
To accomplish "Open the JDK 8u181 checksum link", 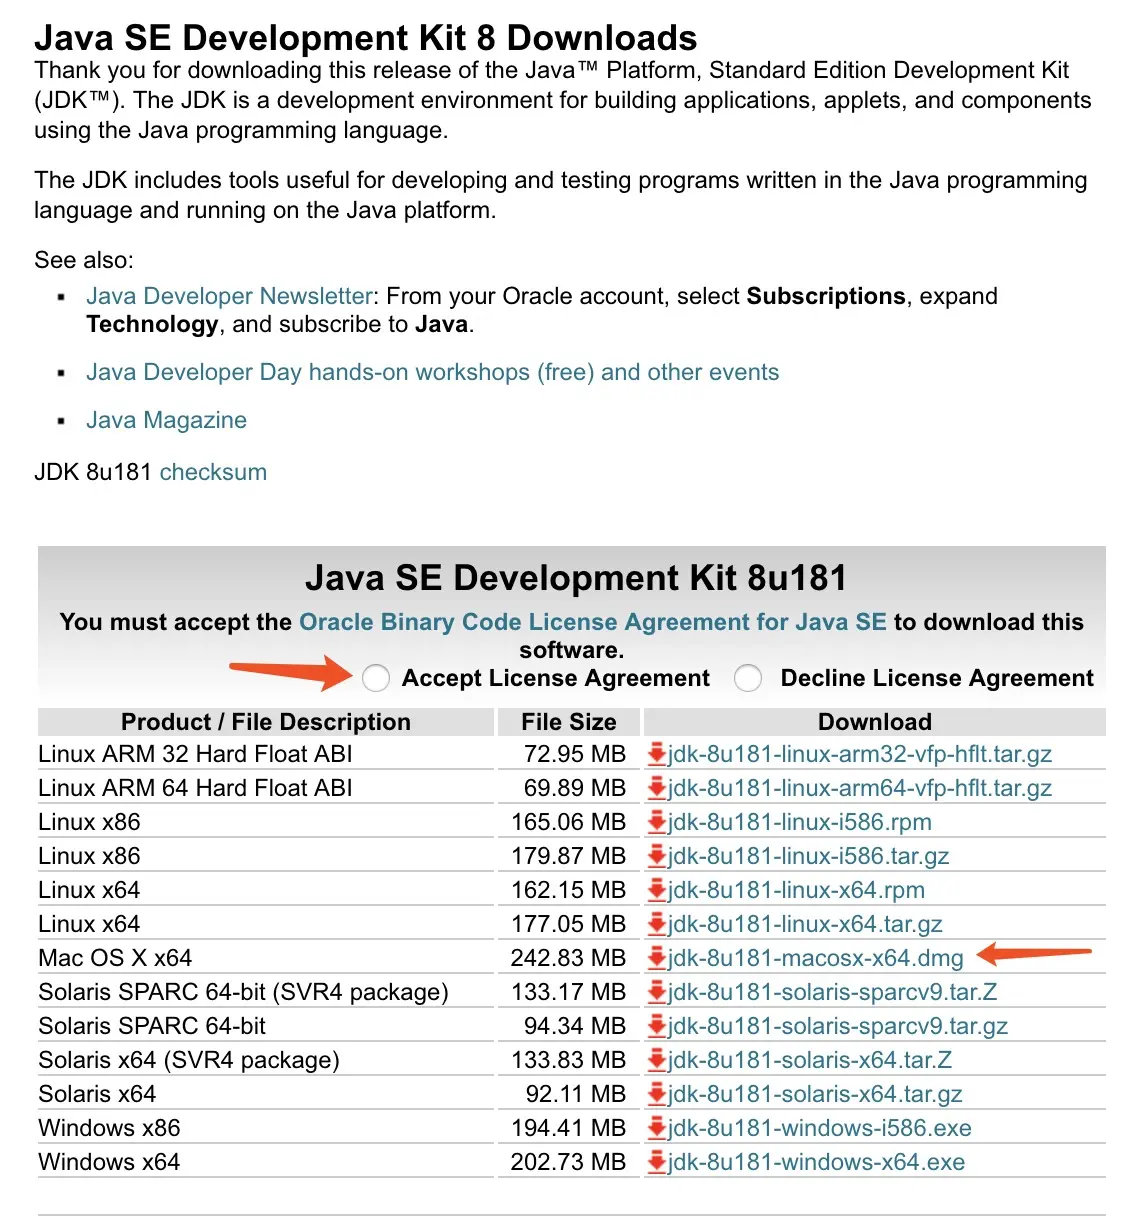I will [213, 472].
